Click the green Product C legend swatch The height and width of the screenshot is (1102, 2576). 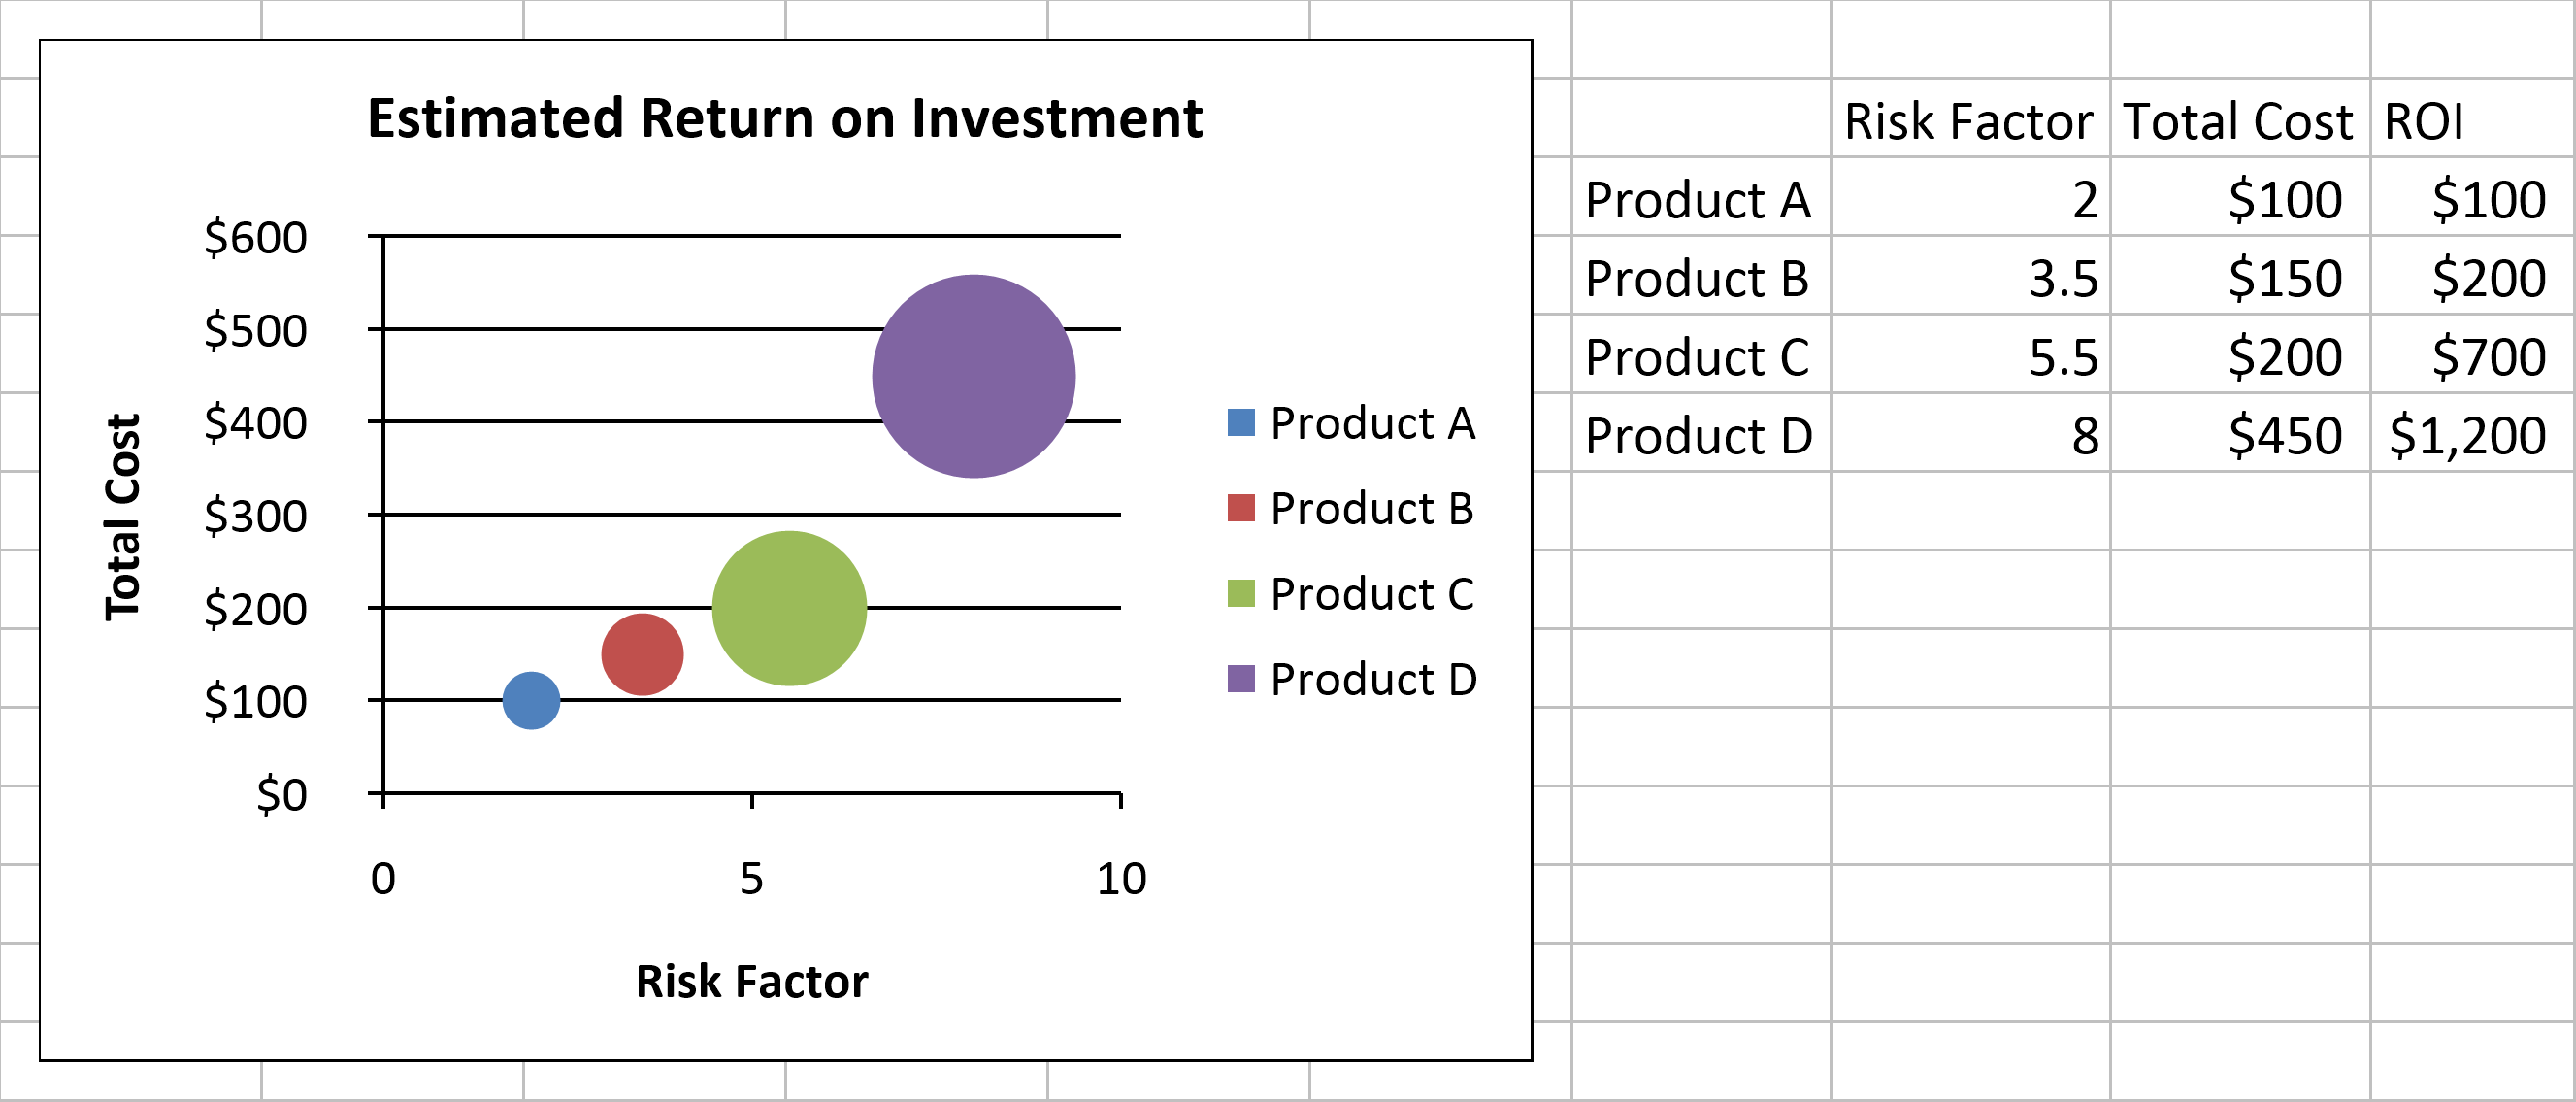tap(1240, 594)
